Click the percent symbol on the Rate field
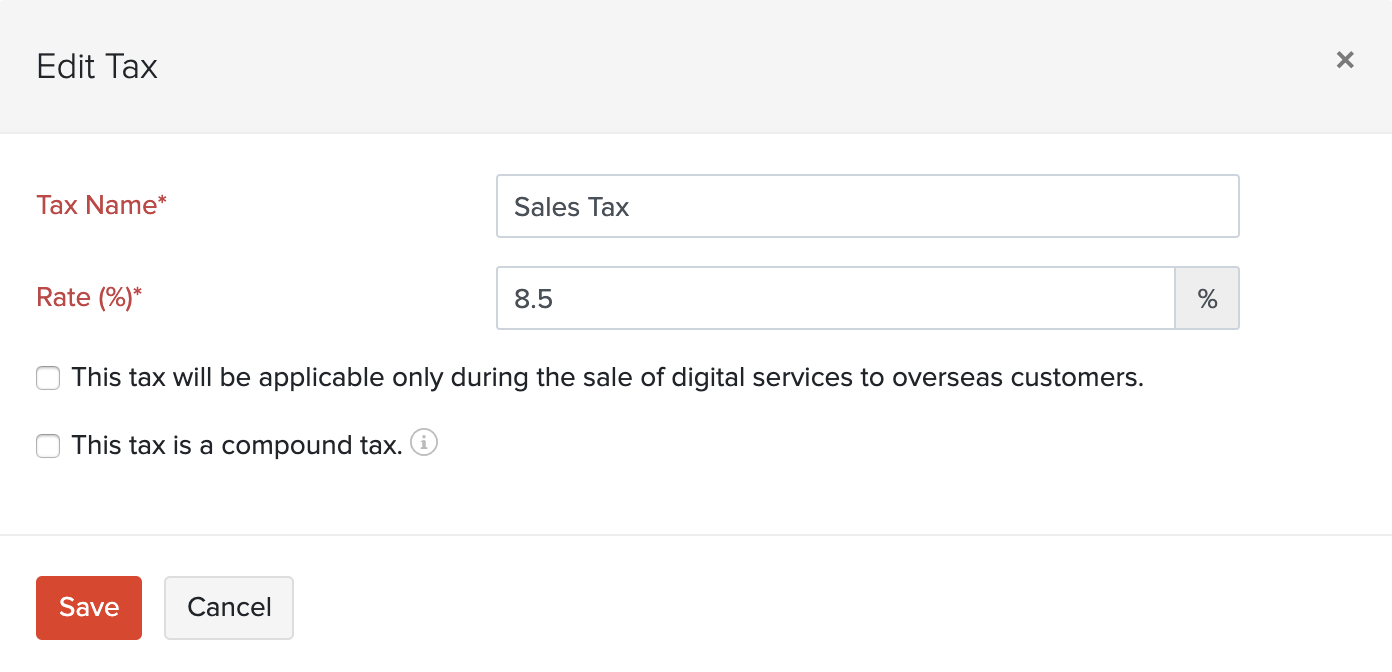Screen dimensions: 1392x672 click(1207, 297)
